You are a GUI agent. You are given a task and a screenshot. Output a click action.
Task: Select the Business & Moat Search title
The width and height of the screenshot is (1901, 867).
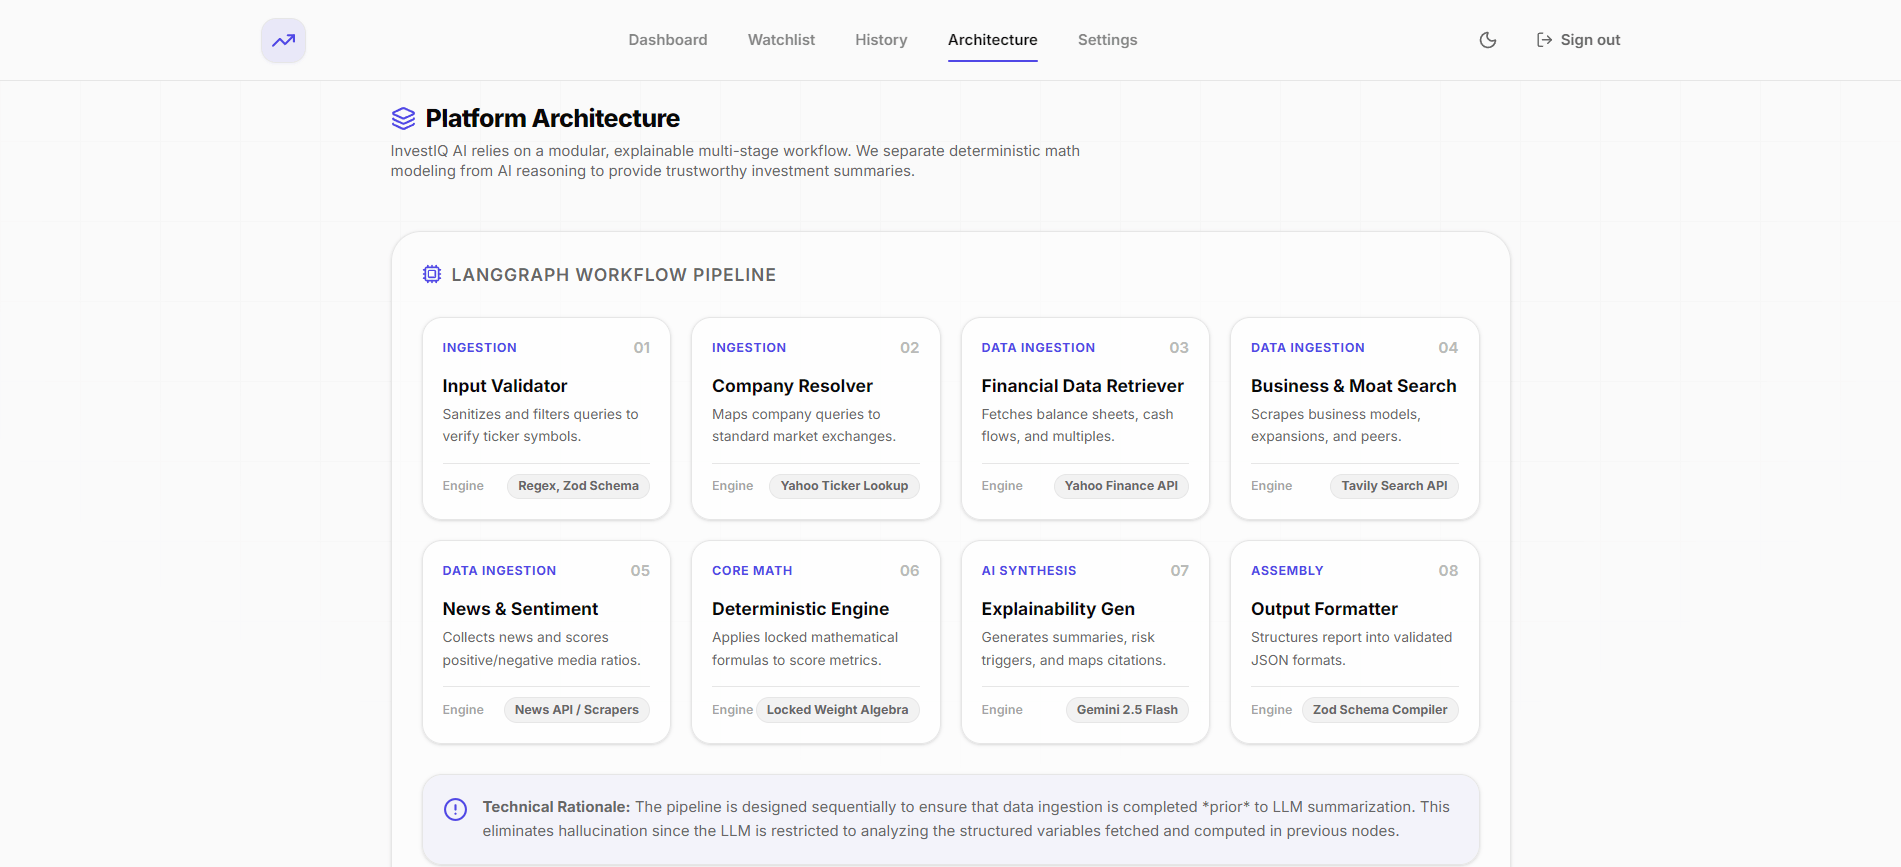1353,386
